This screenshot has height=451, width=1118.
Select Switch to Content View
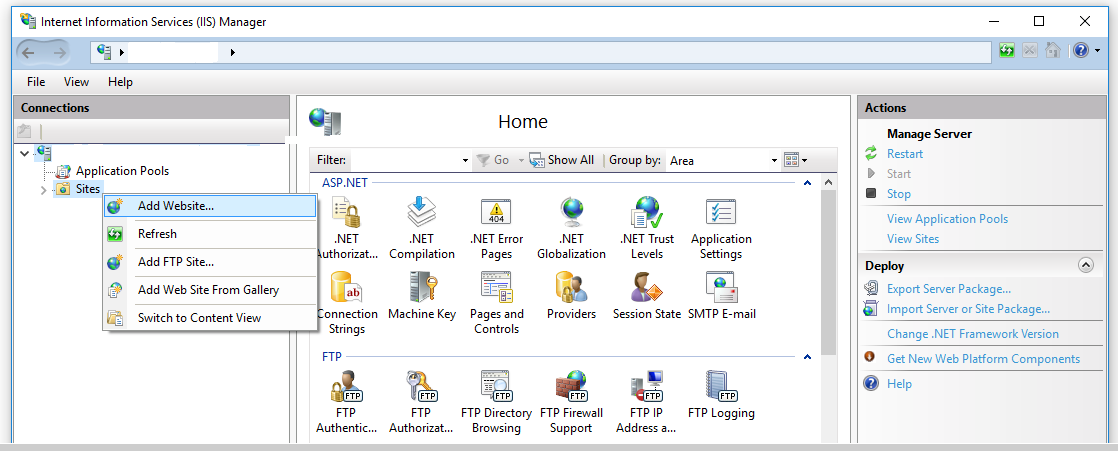pyautogui.click(x=210, y=318)
